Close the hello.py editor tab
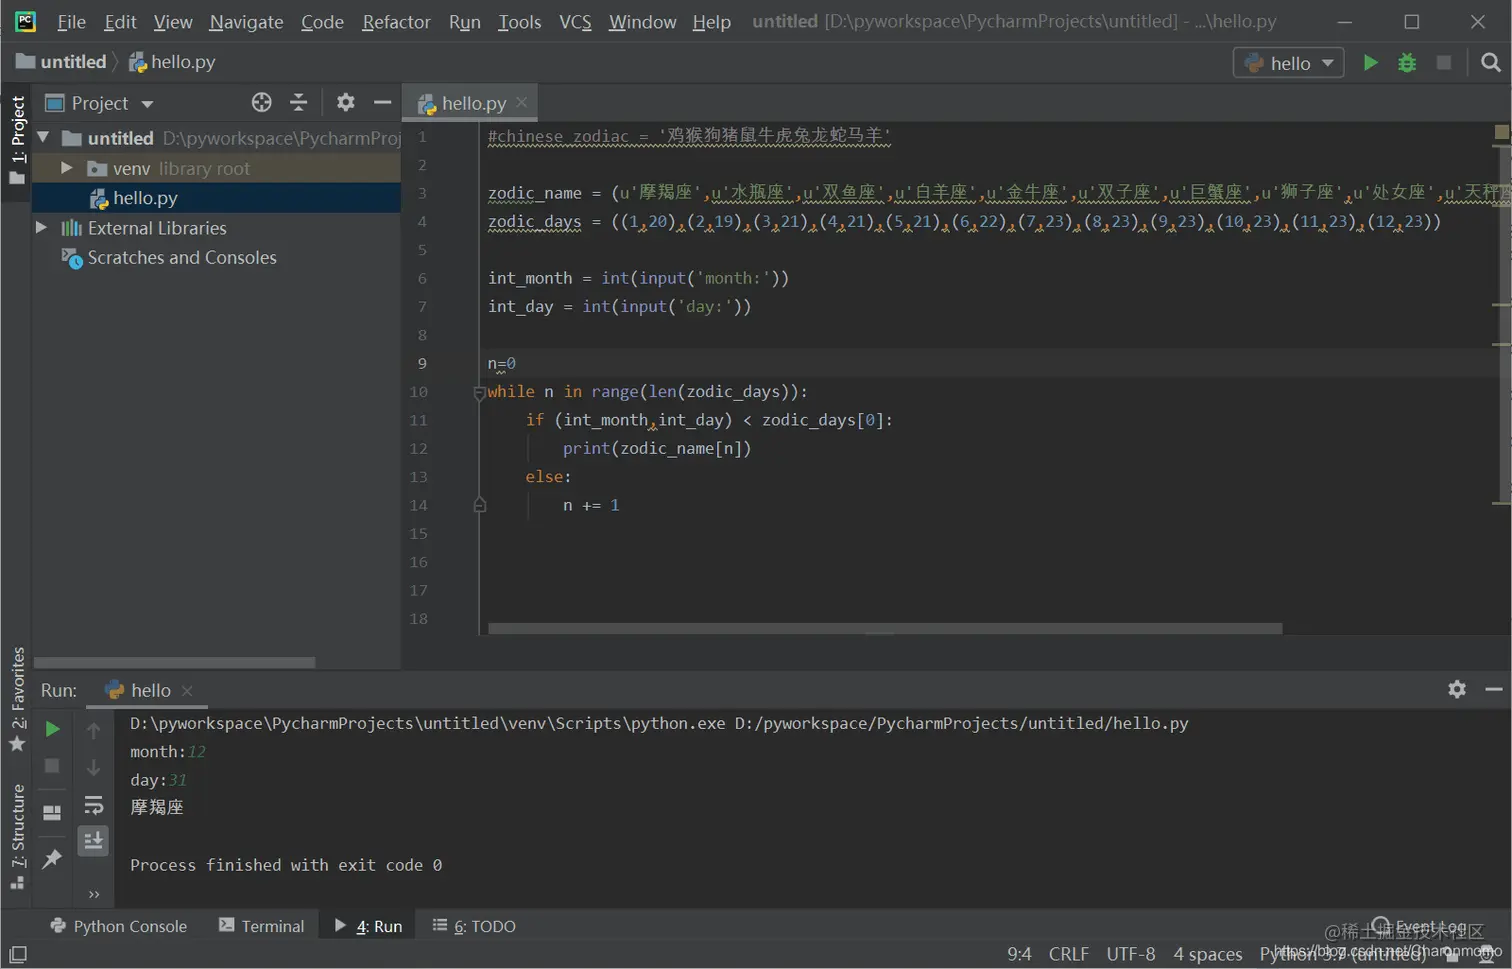1512x969 pixels. coord(522,102)
